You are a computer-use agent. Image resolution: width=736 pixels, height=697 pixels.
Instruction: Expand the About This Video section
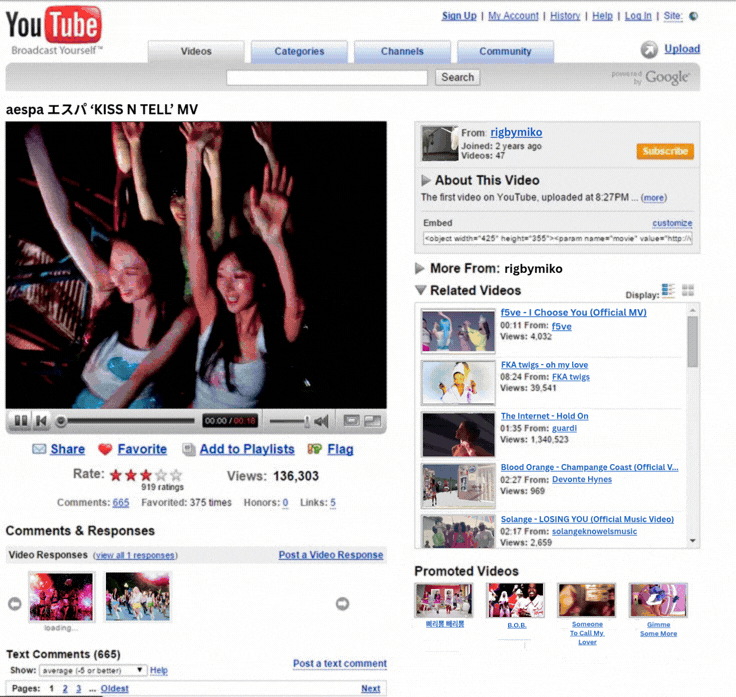pos(426,180)
